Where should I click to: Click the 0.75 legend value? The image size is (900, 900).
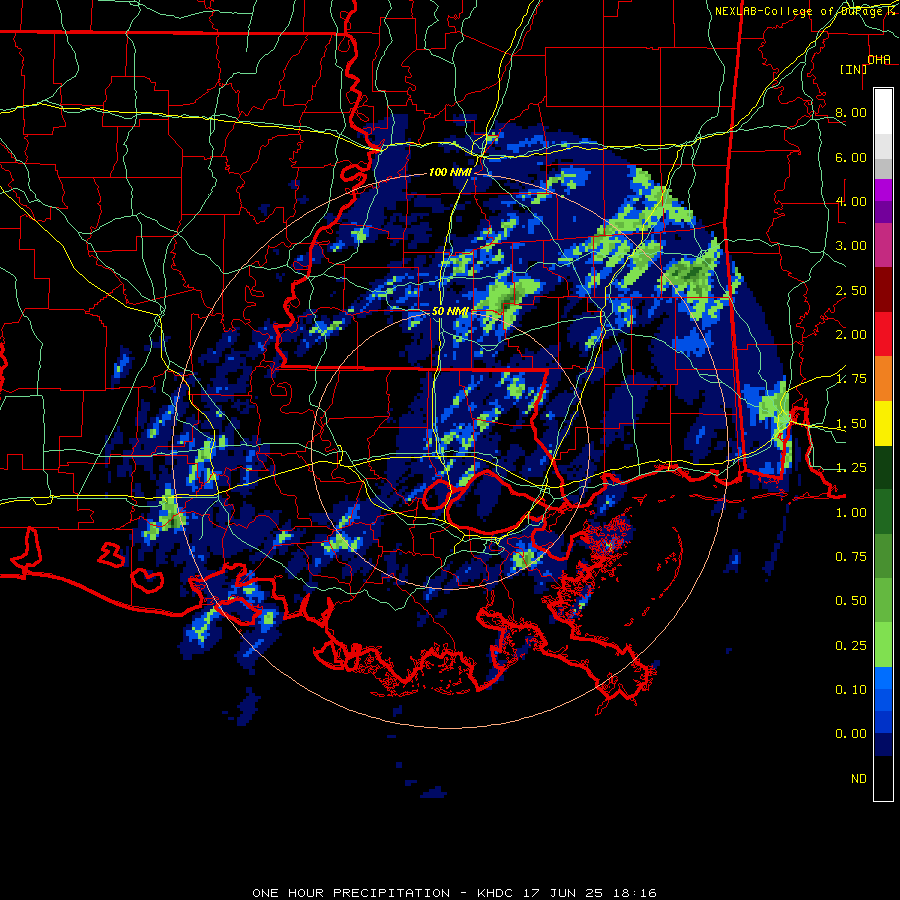(x=851, y=557)
